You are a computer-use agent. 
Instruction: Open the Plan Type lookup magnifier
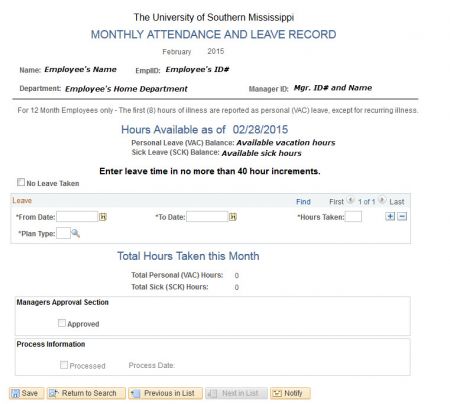click(x=76, y=233)
